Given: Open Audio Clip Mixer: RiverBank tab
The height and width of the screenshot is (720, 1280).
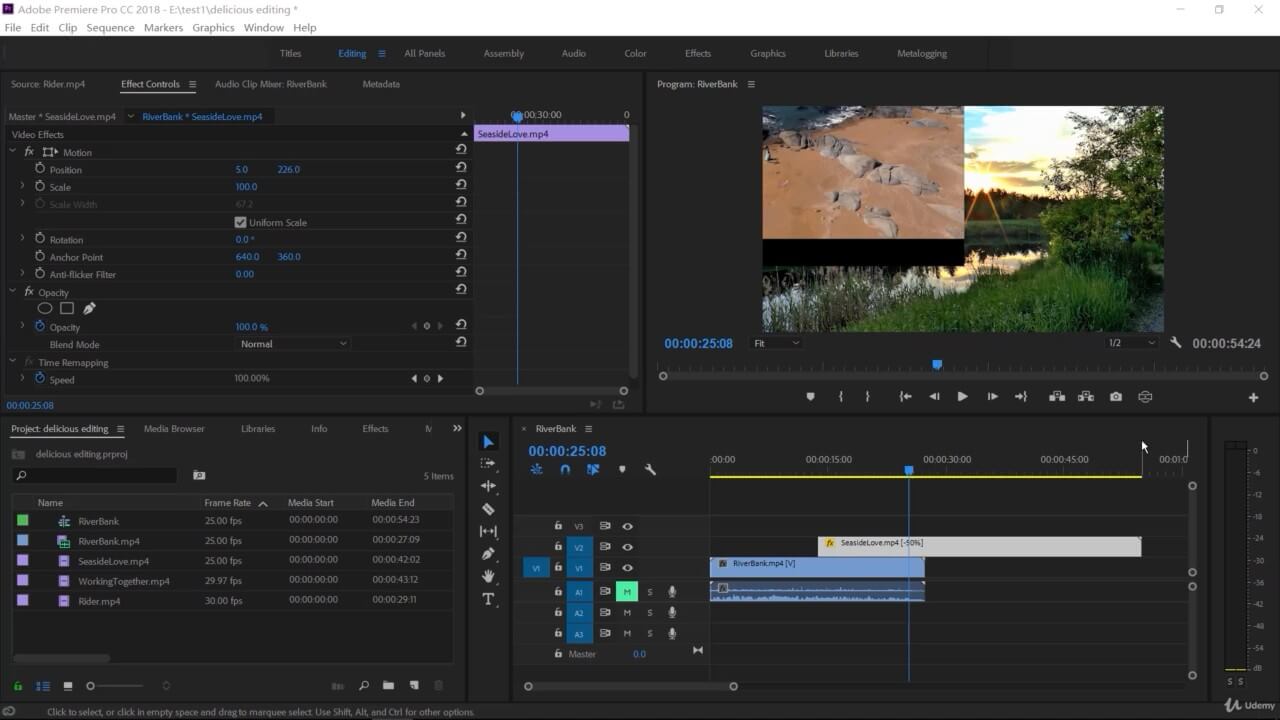Looking at the screenshot, I should click(270, 84).
